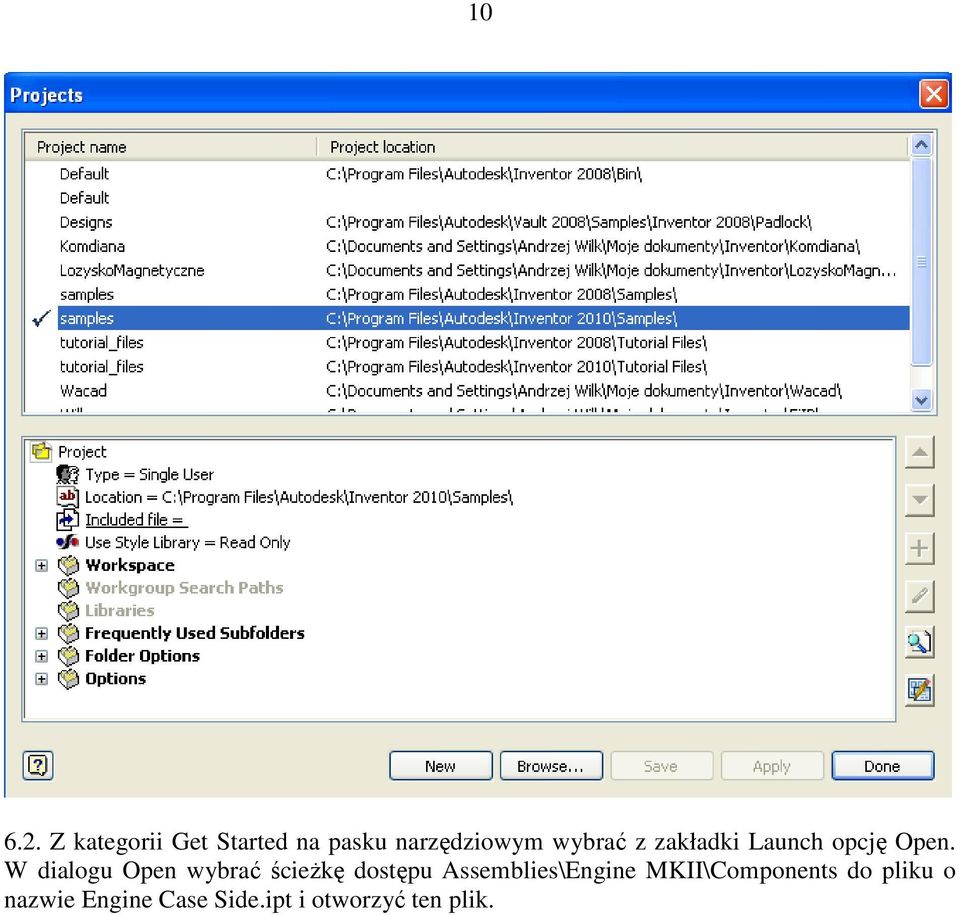960x915 pixels.
Task: Click the Workspace folder icon
Action: click(x=69, y=565)
